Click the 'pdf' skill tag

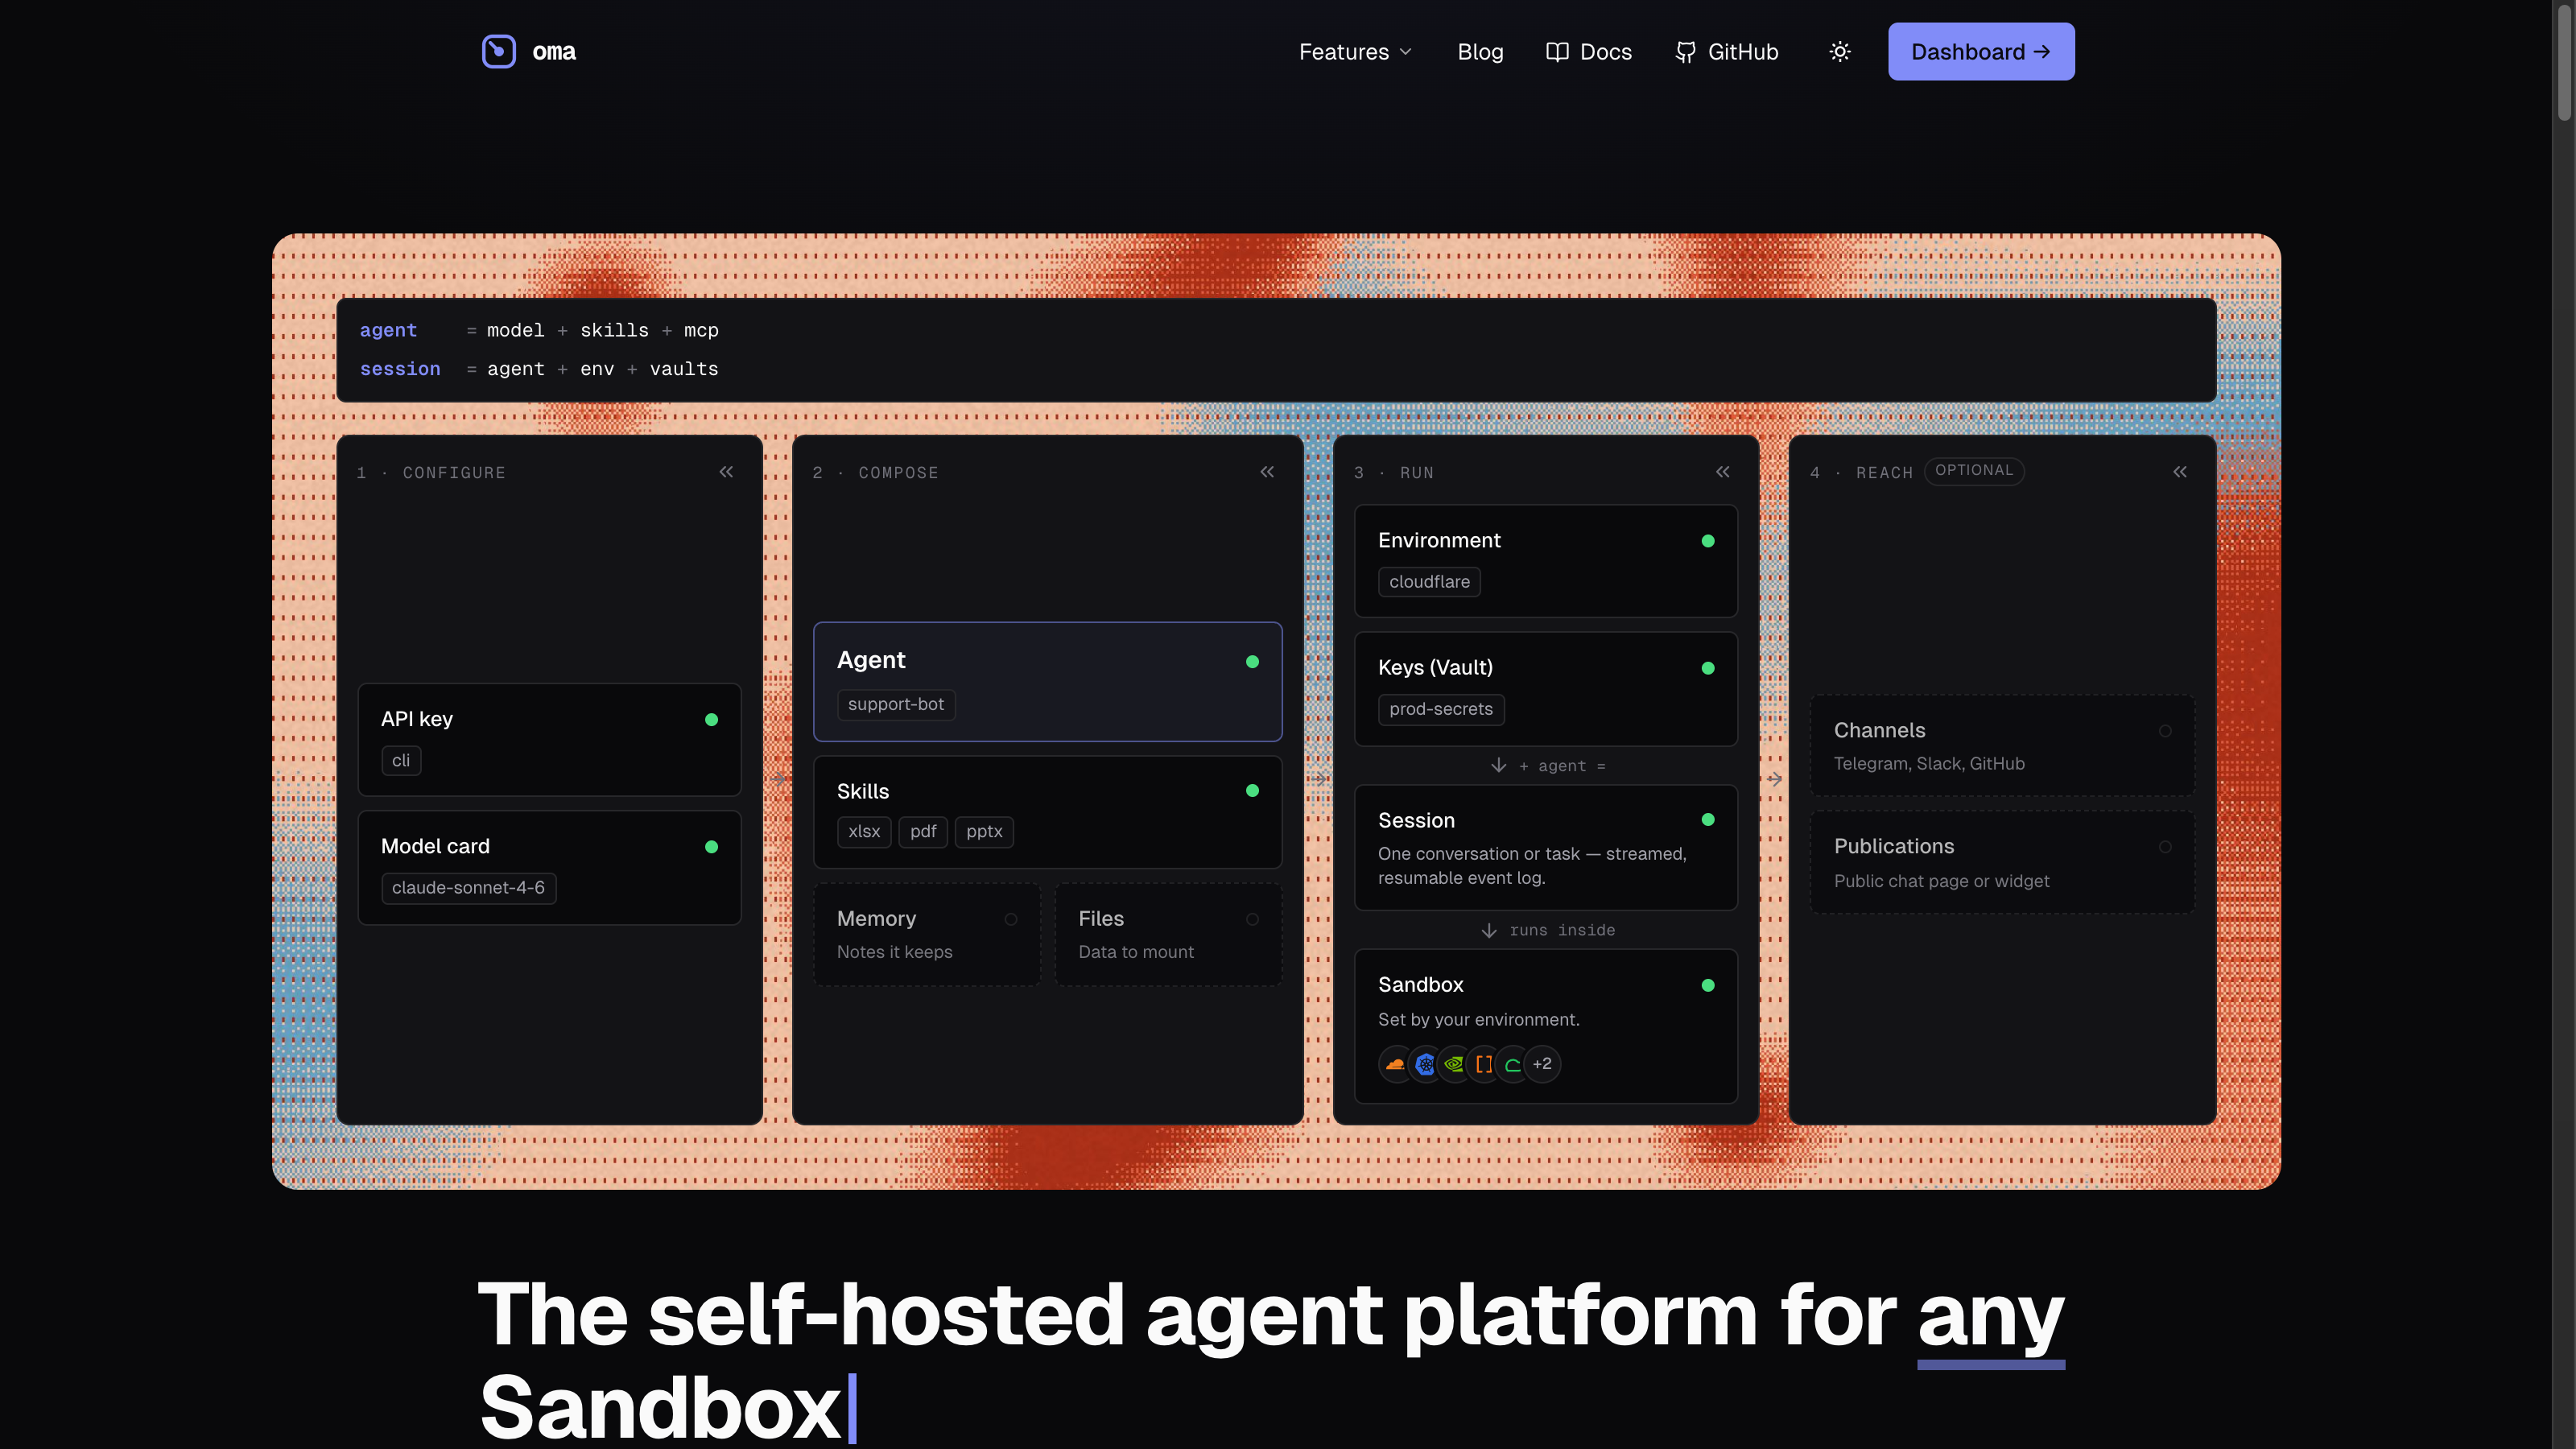923,832
